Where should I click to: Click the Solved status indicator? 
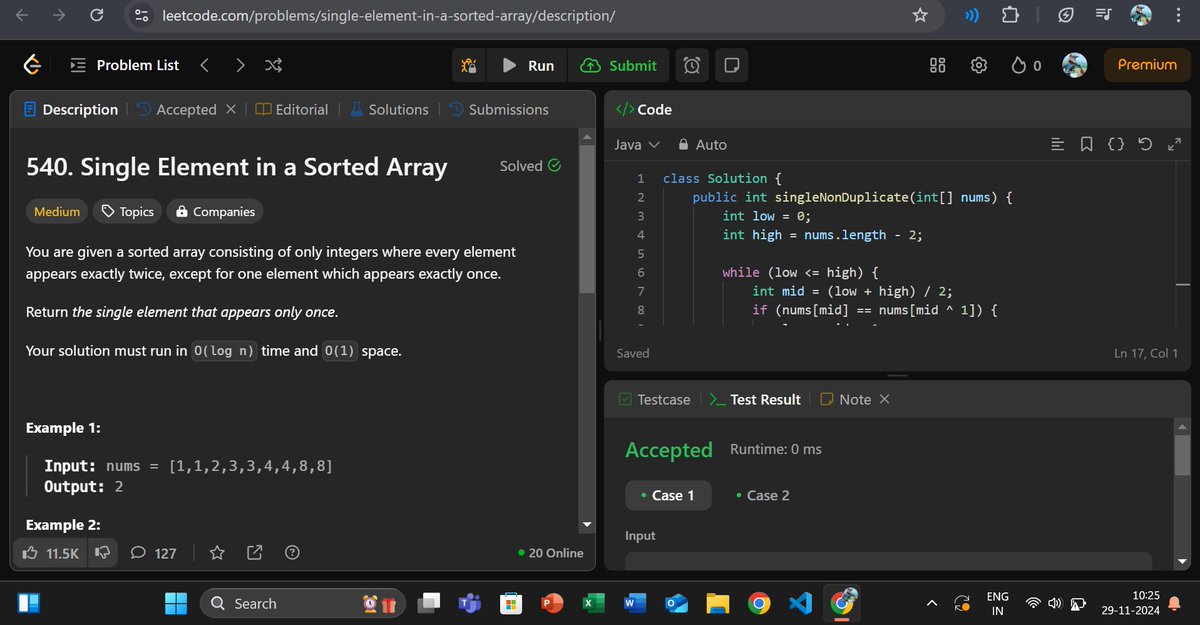[530, 166]
